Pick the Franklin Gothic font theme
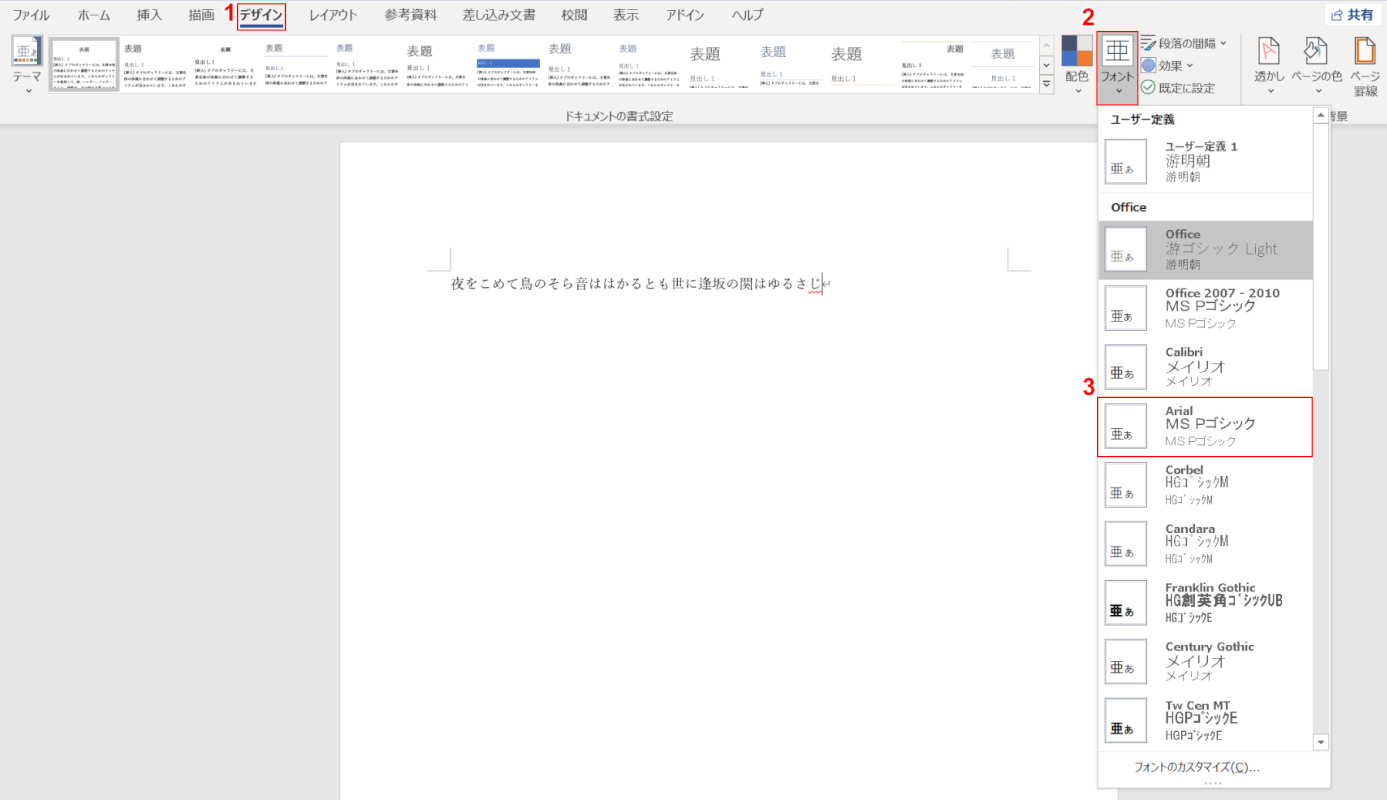The width and height of the screenshot is (1387, 800). [1204, 603]
